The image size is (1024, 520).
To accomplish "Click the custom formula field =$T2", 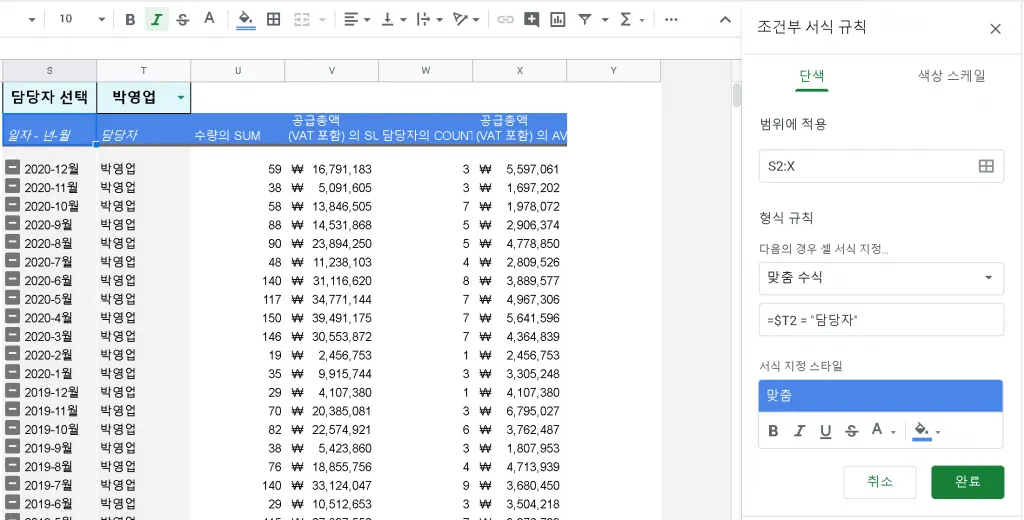I will pos(881,319).
